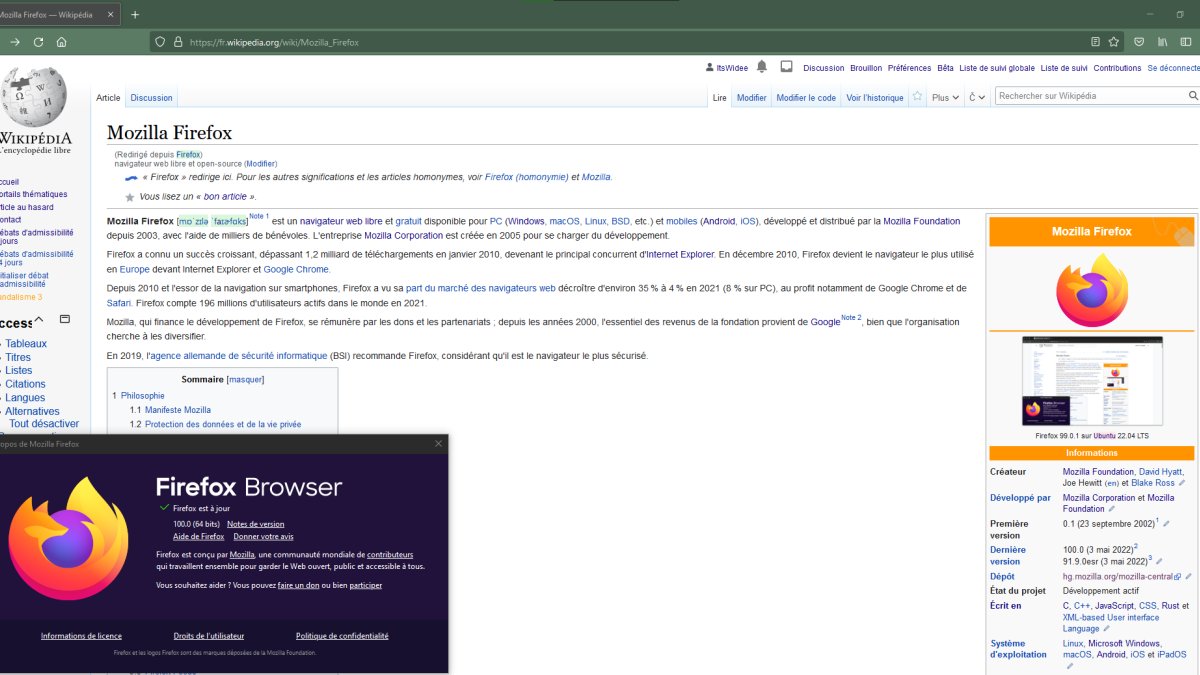Toggle the Langues accessibility option
This screenshot has height=675, width=1200.
point(25,398)
